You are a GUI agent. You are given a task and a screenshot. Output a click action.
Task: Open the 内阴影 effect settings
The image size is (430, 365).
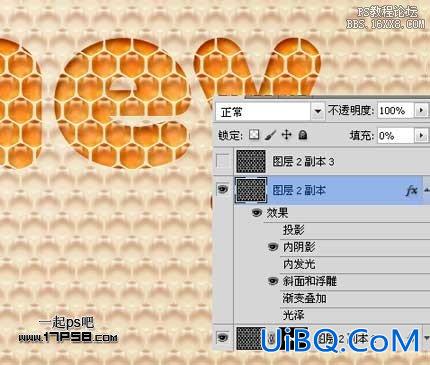pos(299,247)
